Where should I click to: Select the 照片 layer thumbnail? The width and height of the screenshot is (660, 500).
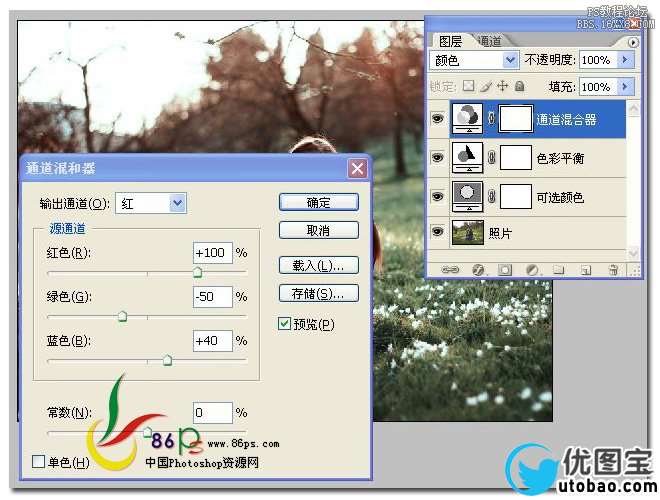(468, 232)
